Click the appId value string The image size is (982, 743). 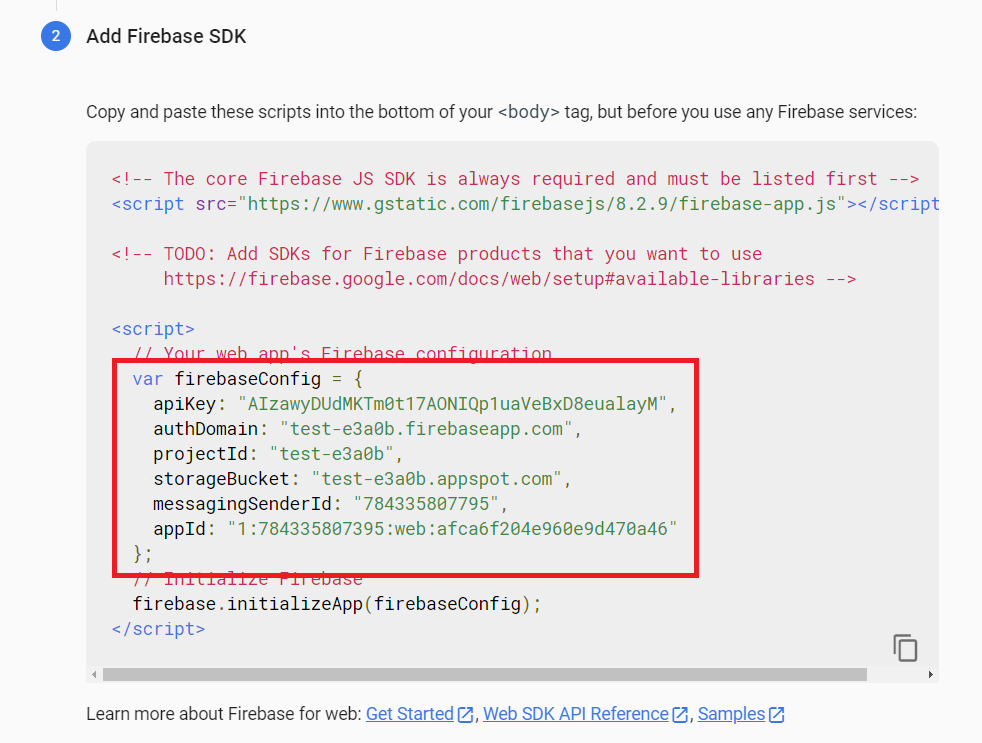point(452,529)
